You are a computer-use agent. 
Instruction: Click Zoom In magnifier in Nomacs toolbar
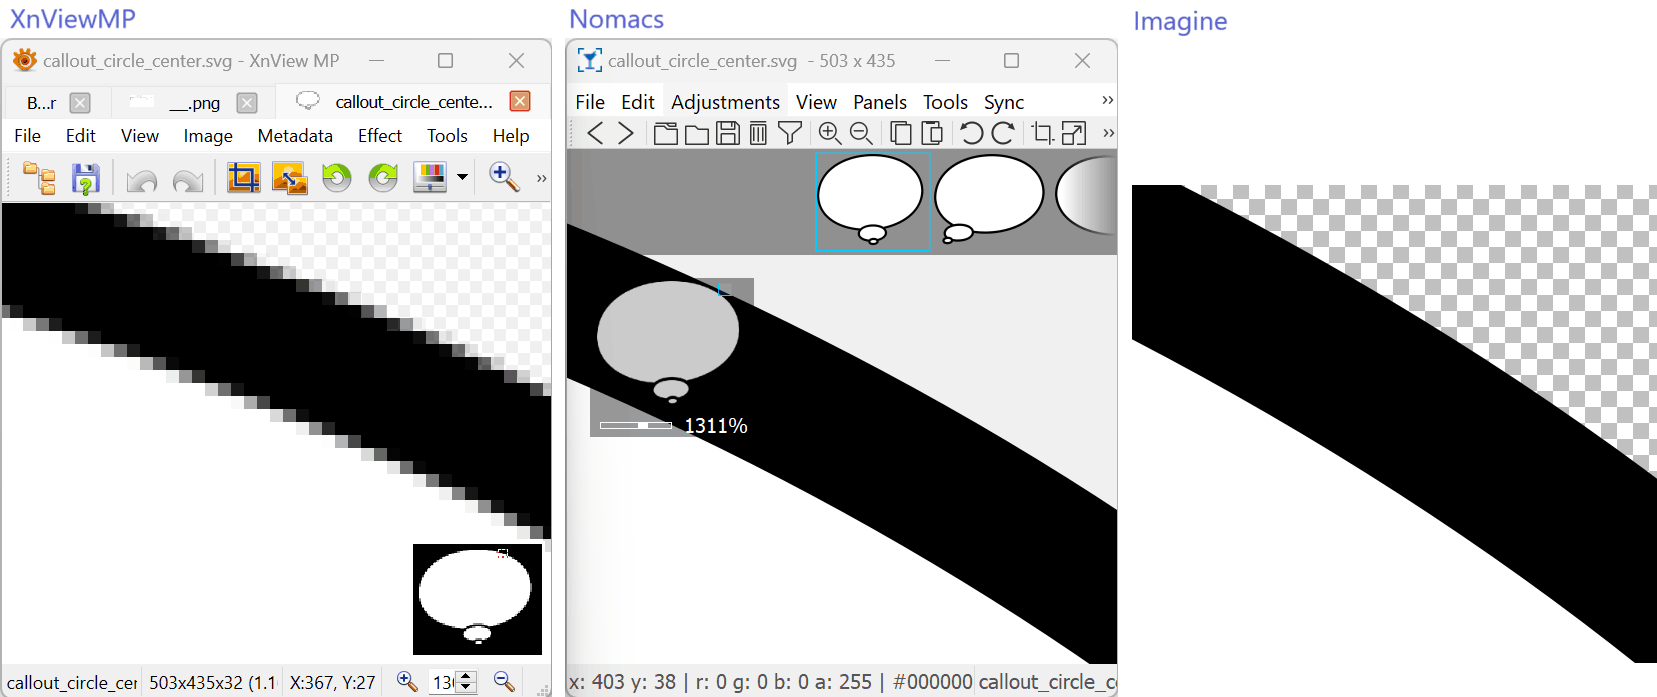click(x=830, y=133)
